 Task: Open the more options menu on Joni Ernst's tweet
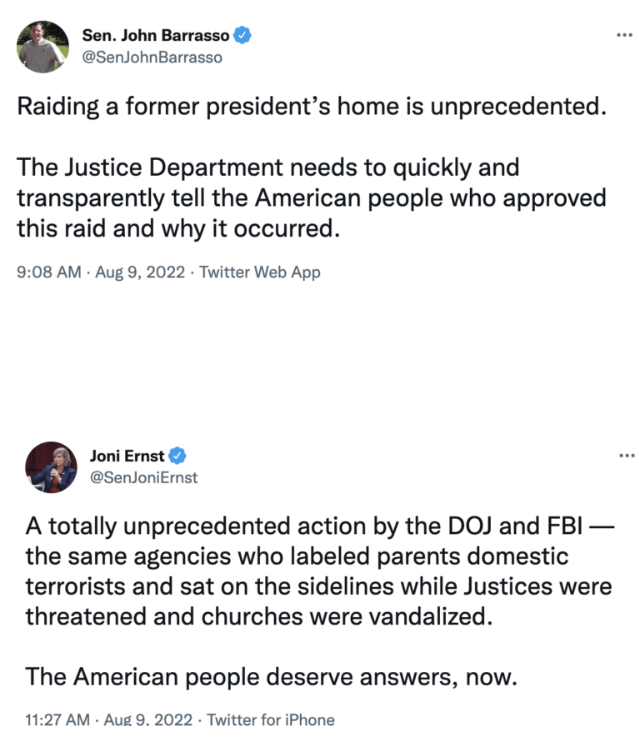point(624,454)
